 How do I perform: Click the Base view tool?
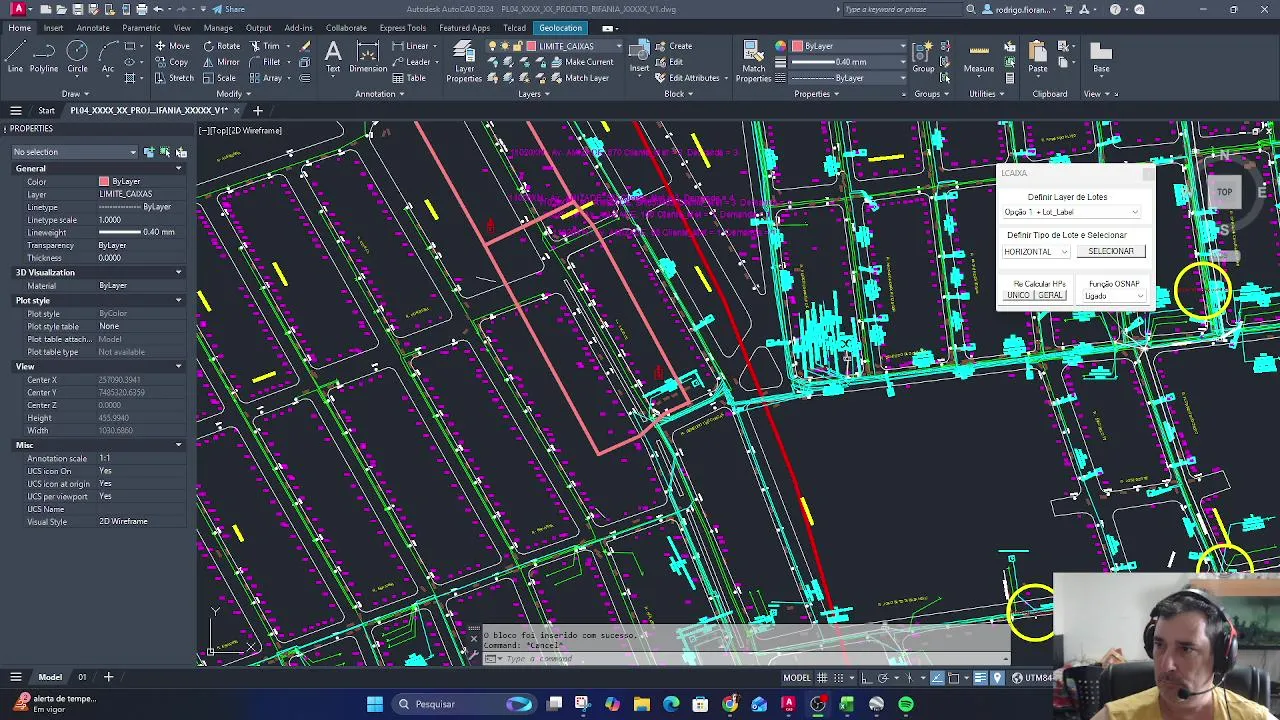1101,57
